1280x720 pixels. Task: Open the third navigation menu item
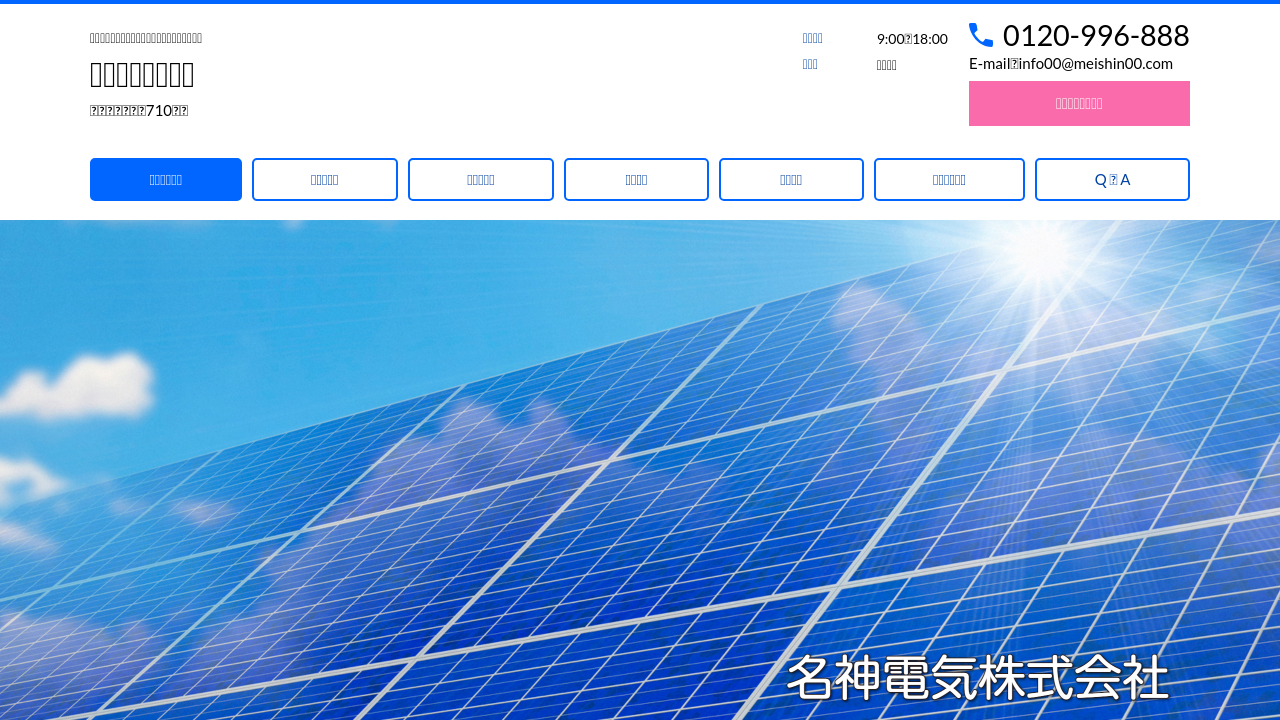point(481,180)
